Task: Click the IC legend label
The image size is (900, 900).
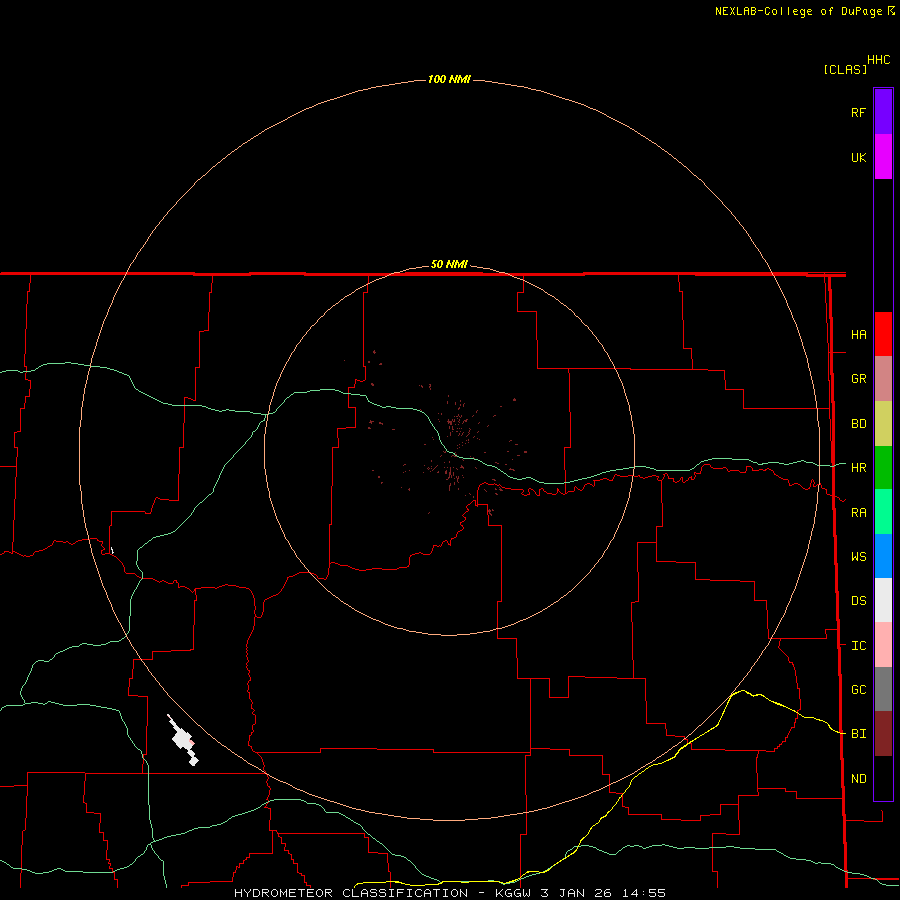Action: coord(858,646)
